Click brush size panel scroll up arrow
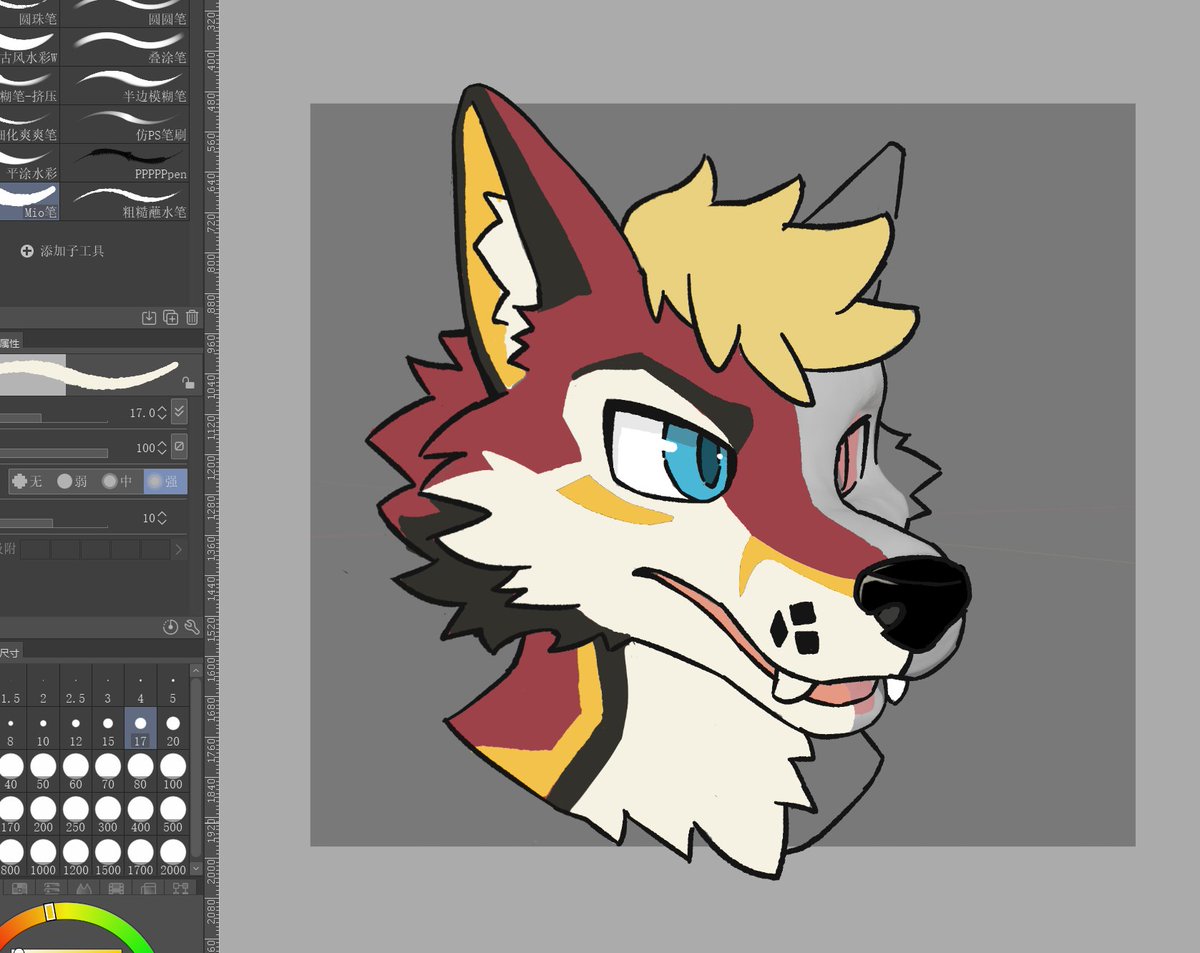The height and width of the screenshot is (953, 1200). point(196,669)
